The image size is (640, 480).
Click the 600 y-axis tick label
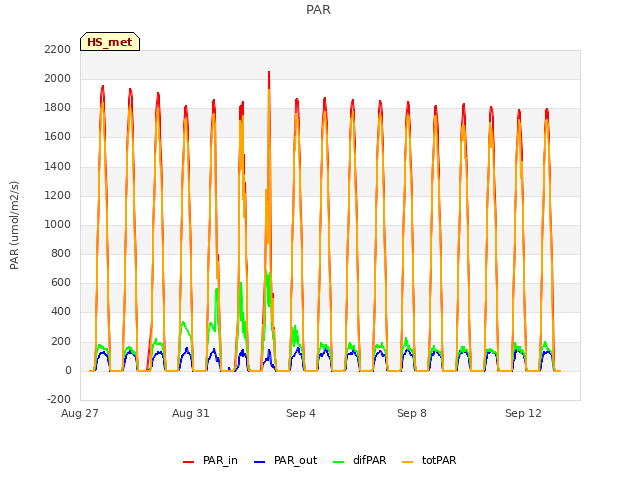pyautogui.click(x=61, y=282)
